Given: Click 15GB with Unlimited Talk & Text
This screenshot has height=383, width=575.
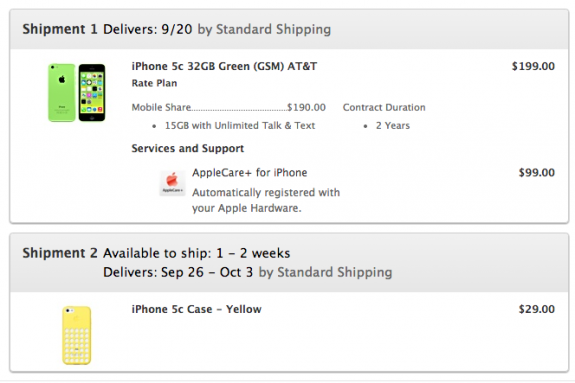Looking at the screenshot, I should pos(240,126).
